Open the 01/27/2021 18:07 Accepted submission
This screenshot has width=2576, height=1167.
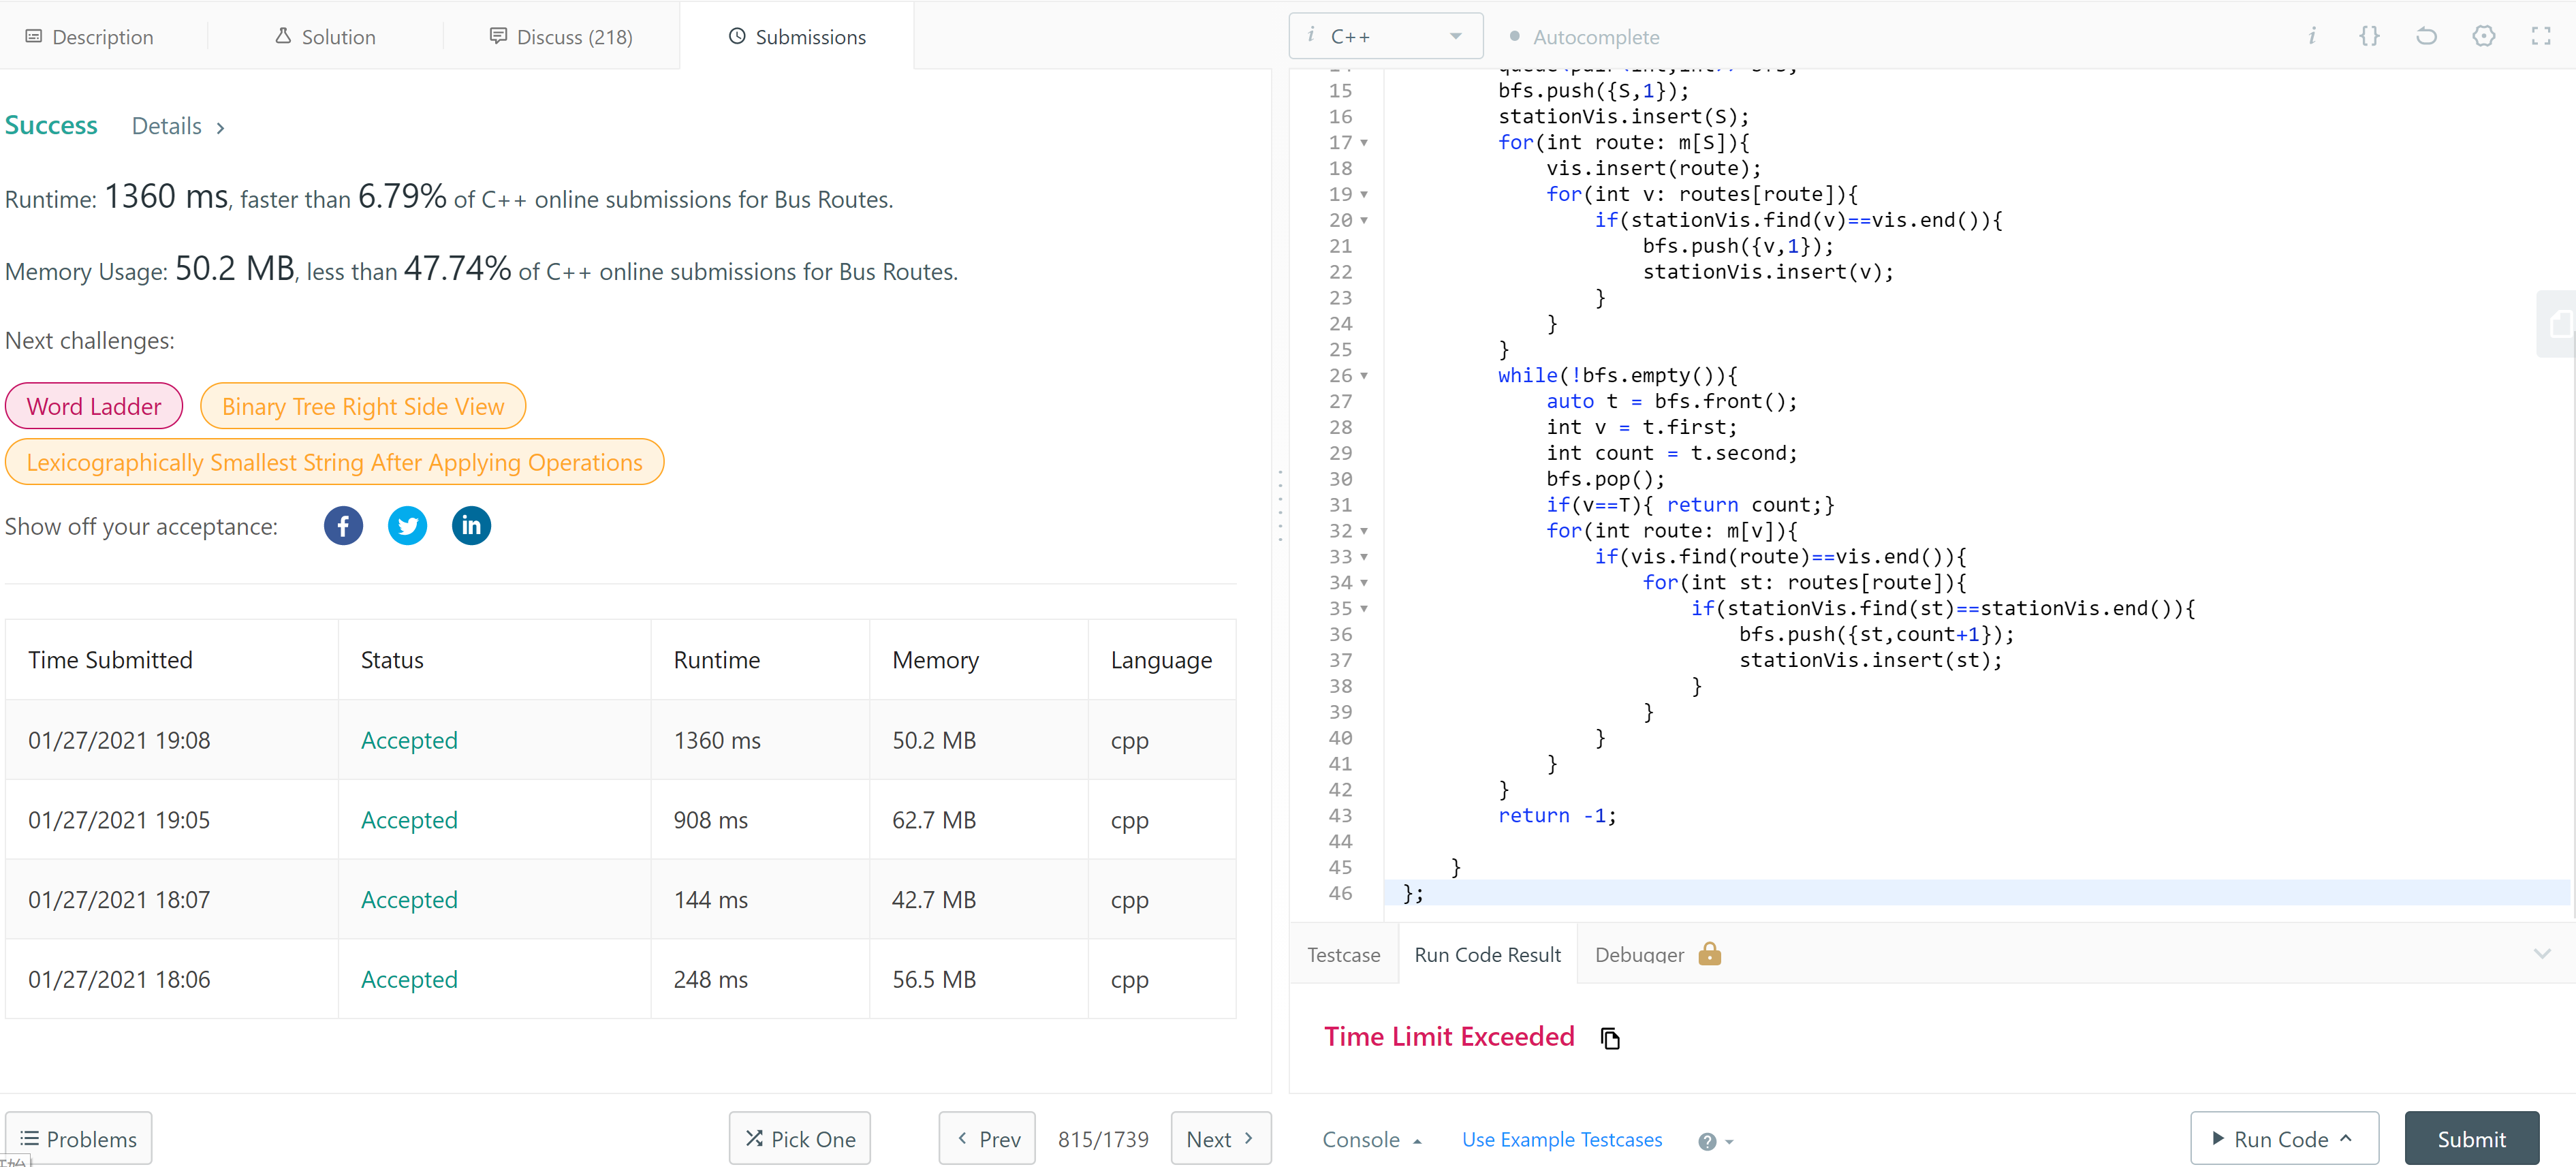pos(408,900)
